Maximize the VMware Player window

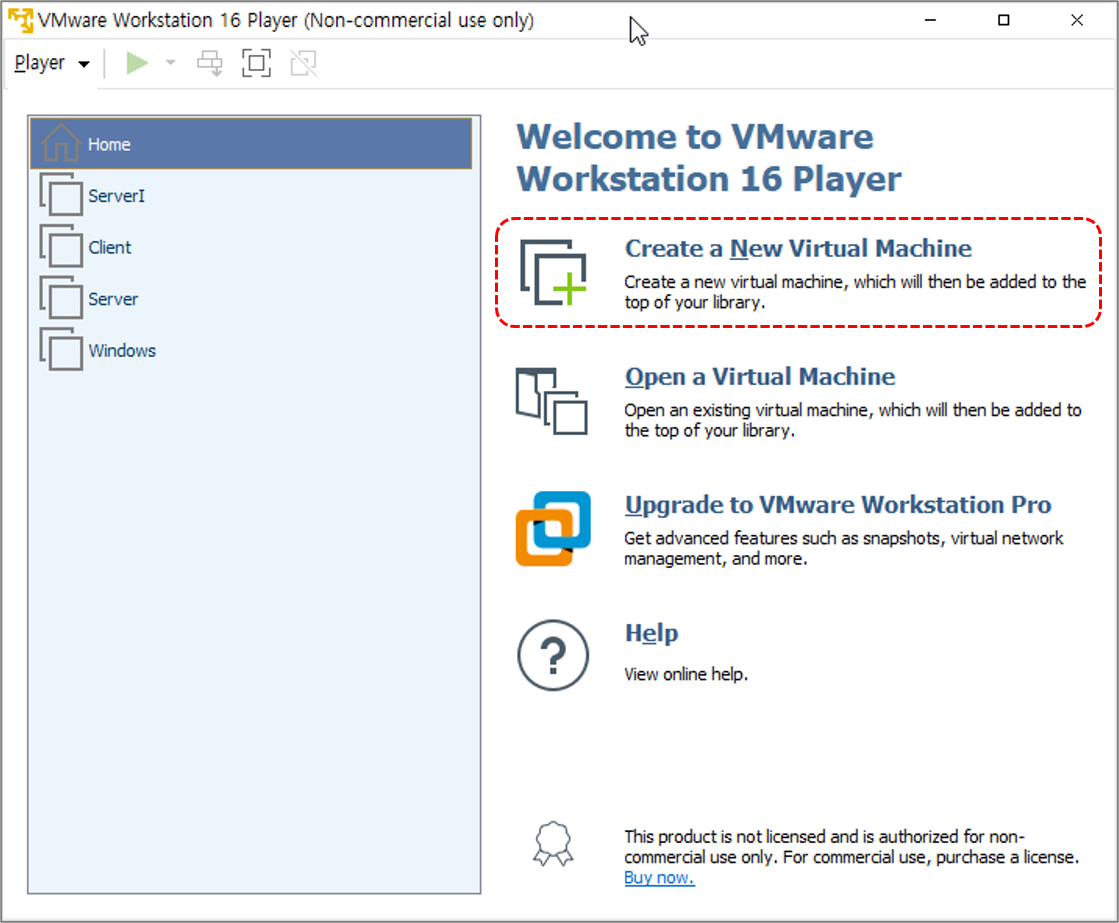(1003, 20)
